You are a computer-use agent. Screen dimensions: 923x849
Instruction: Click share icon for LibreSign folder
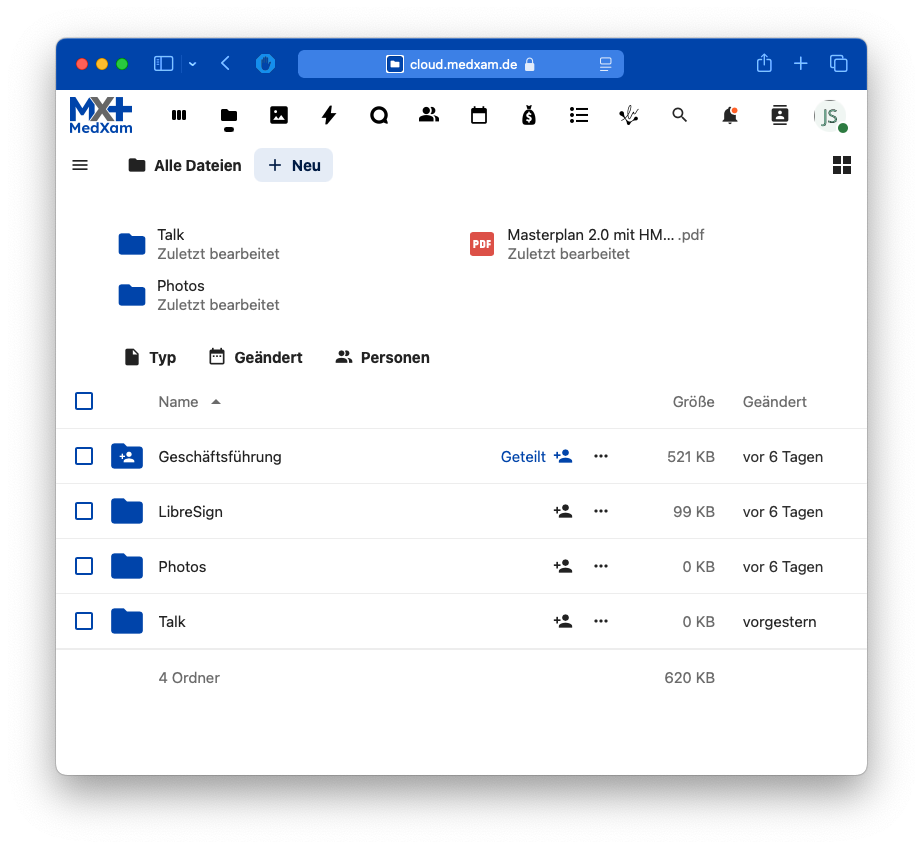(x=563, y=511)
